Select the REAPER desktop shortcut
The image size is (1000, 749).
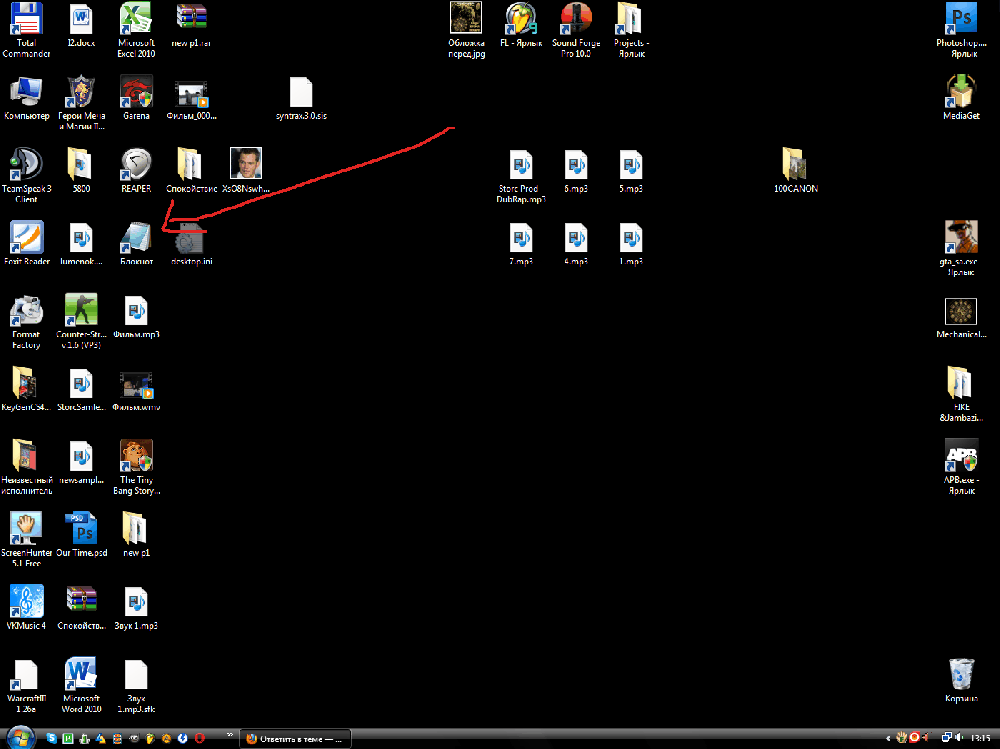click(x=135, y=164)
